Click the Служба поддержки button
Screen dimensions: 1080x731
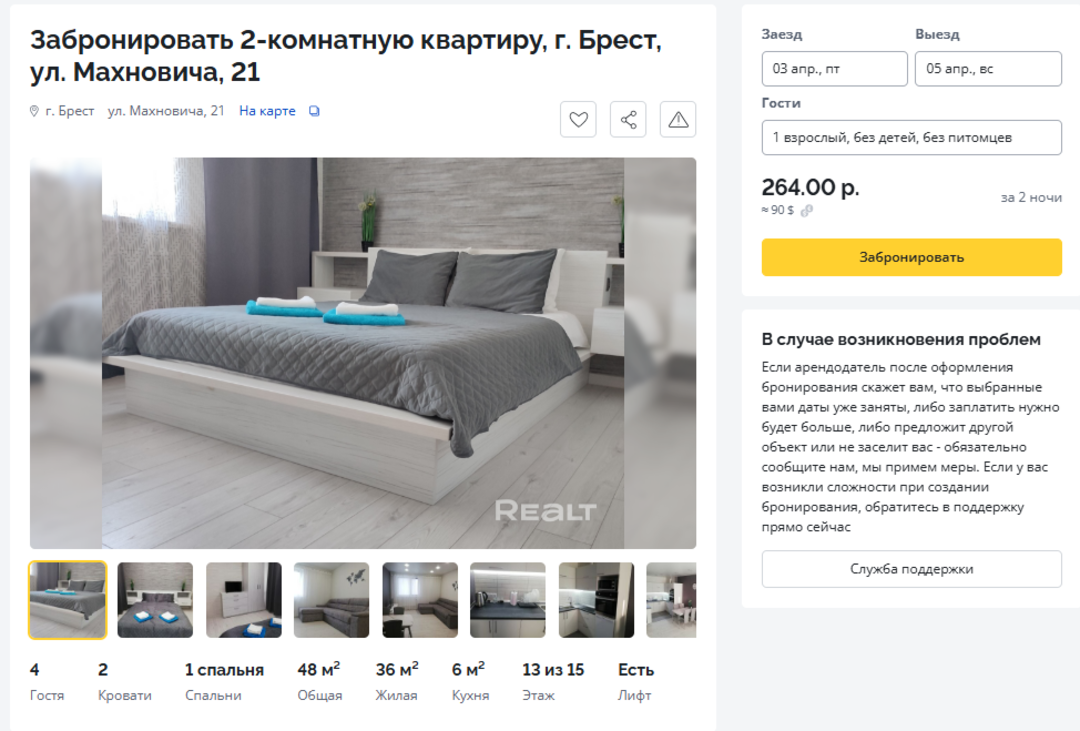click(x=911, y=568)
